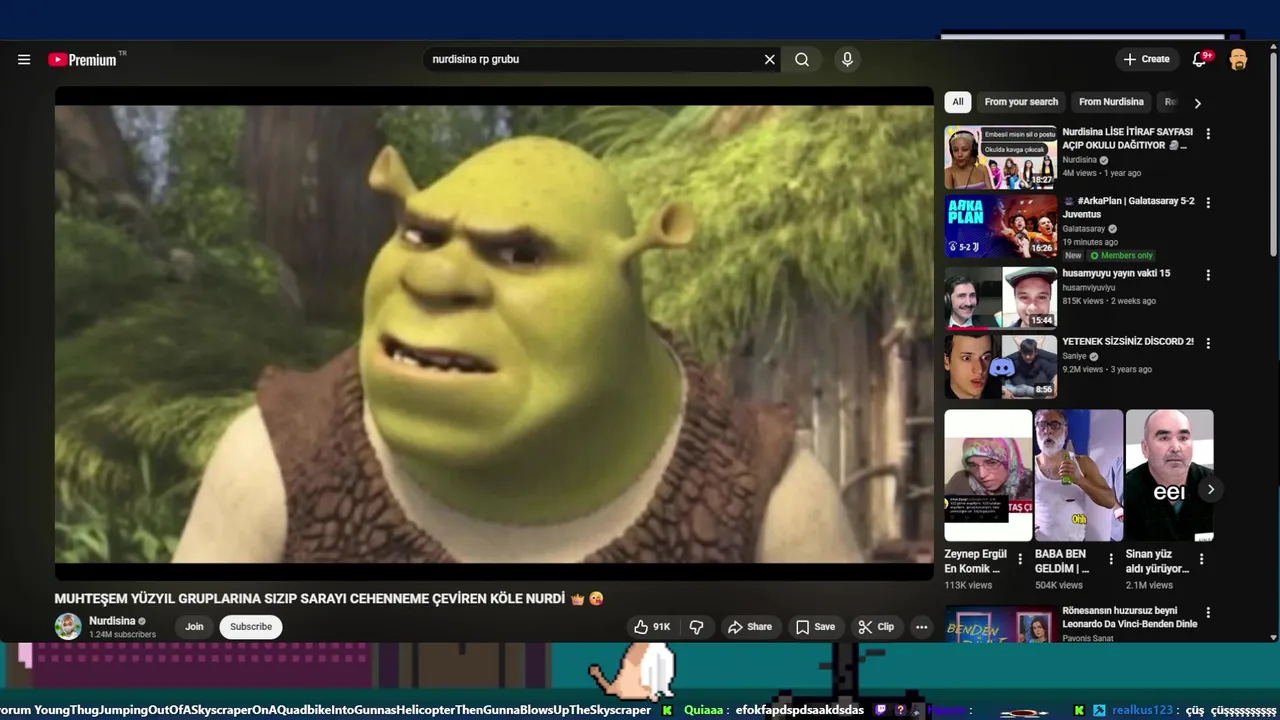Open Sinan yüz aldı yürüyor short
The height and width of the screenshot is (720, 1280).
(x=1170, y=475)
